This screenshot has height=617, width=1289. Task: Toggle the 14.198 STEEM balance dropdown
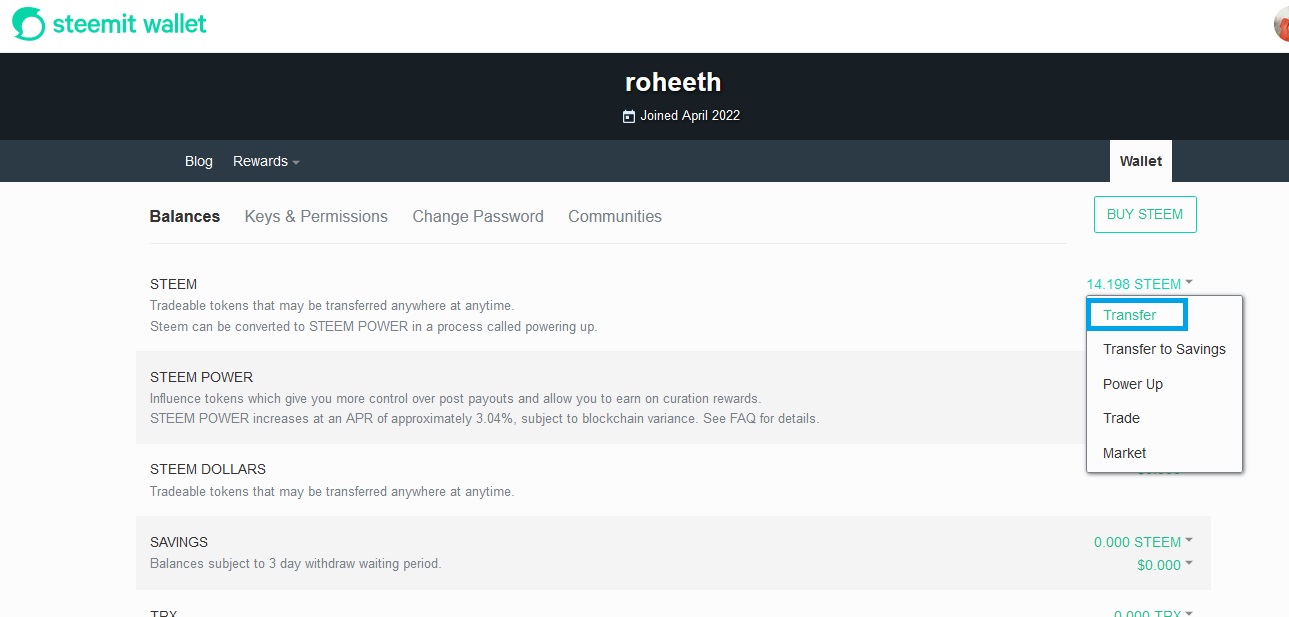[1140, 284]
